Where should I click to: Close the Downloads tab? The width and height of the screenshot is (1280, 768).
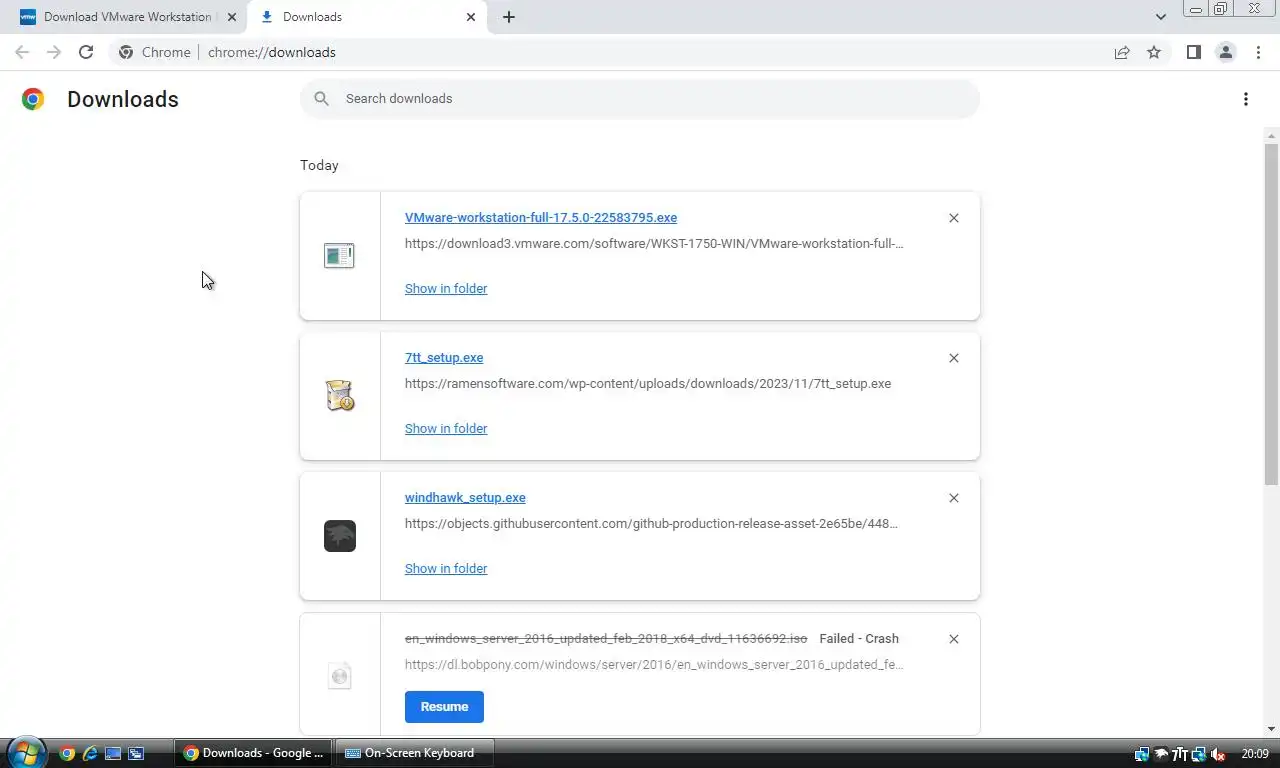coord(471,17)
